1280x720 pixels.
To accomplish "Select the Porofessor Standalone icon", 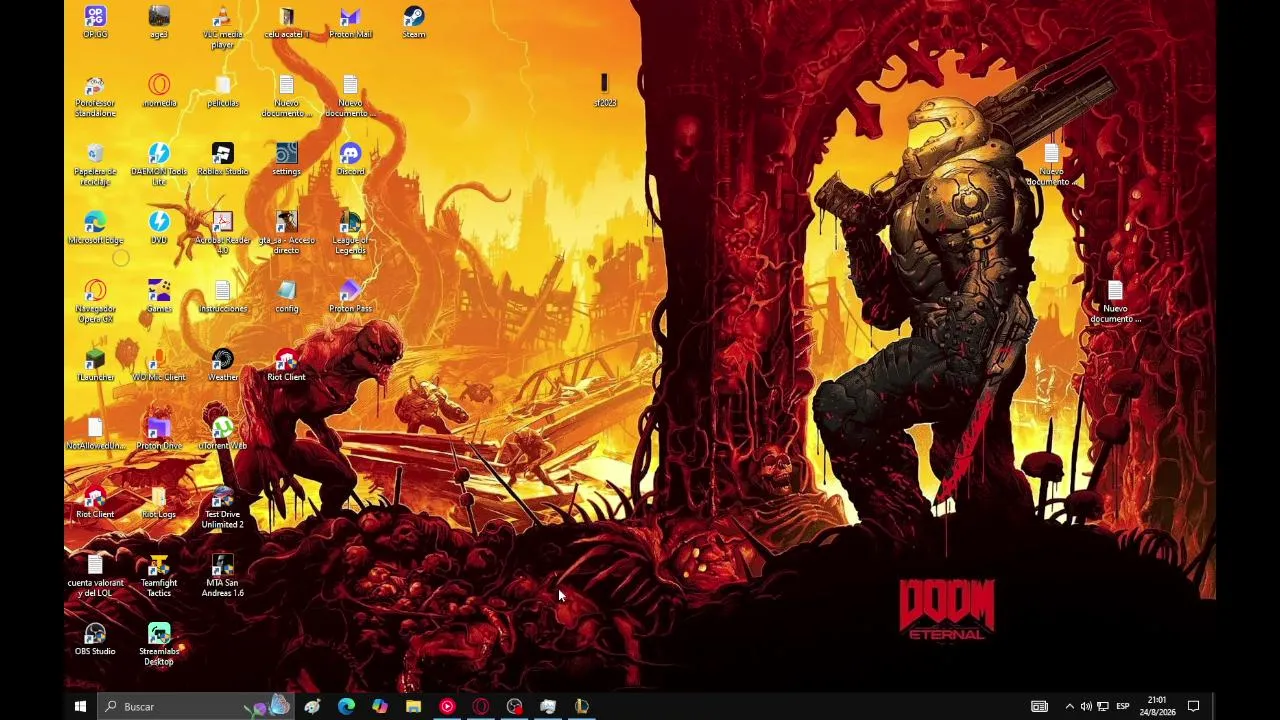I will [95, 96].
